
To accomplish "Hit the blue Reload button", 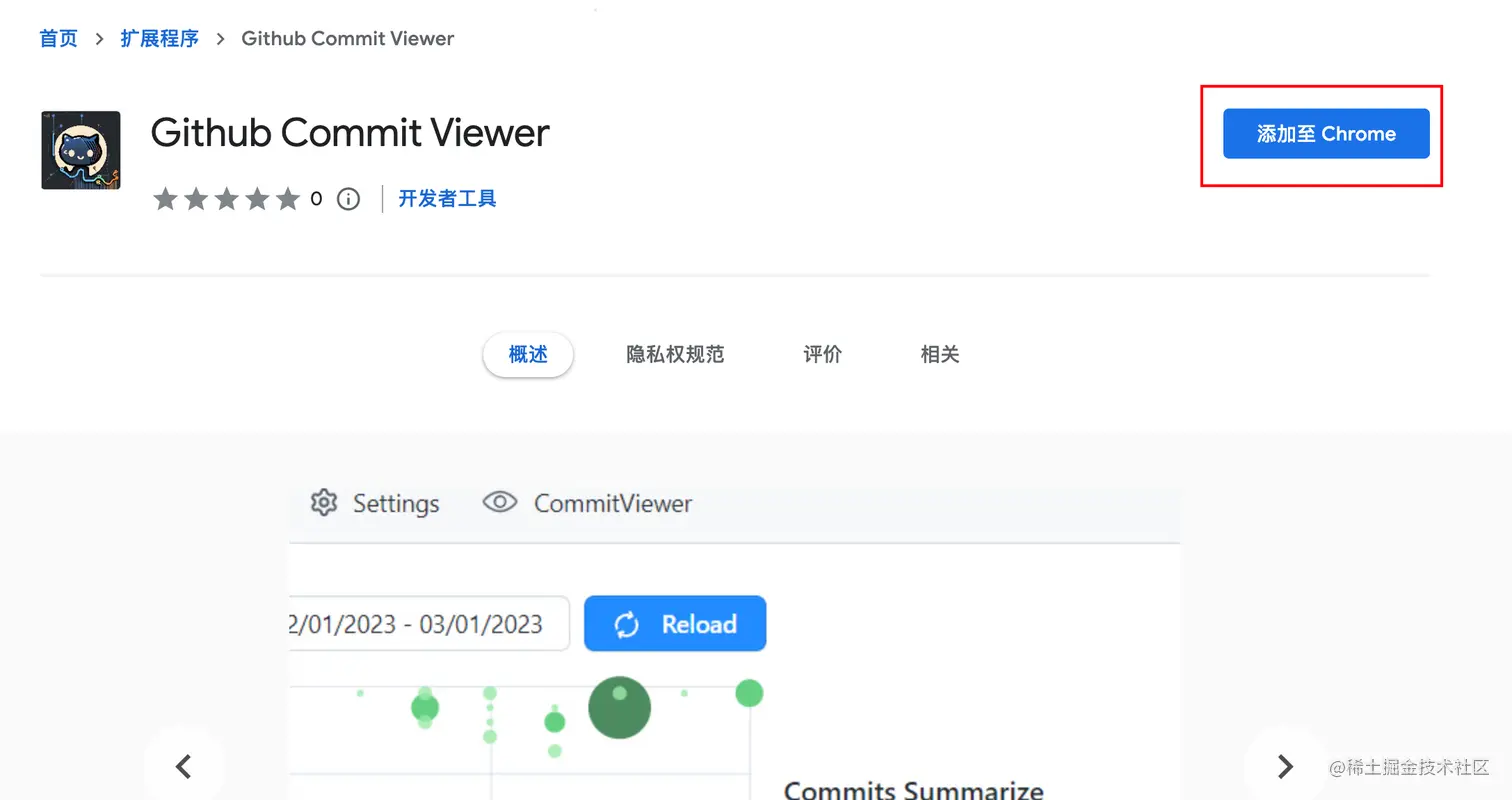I will coord(675,624).
